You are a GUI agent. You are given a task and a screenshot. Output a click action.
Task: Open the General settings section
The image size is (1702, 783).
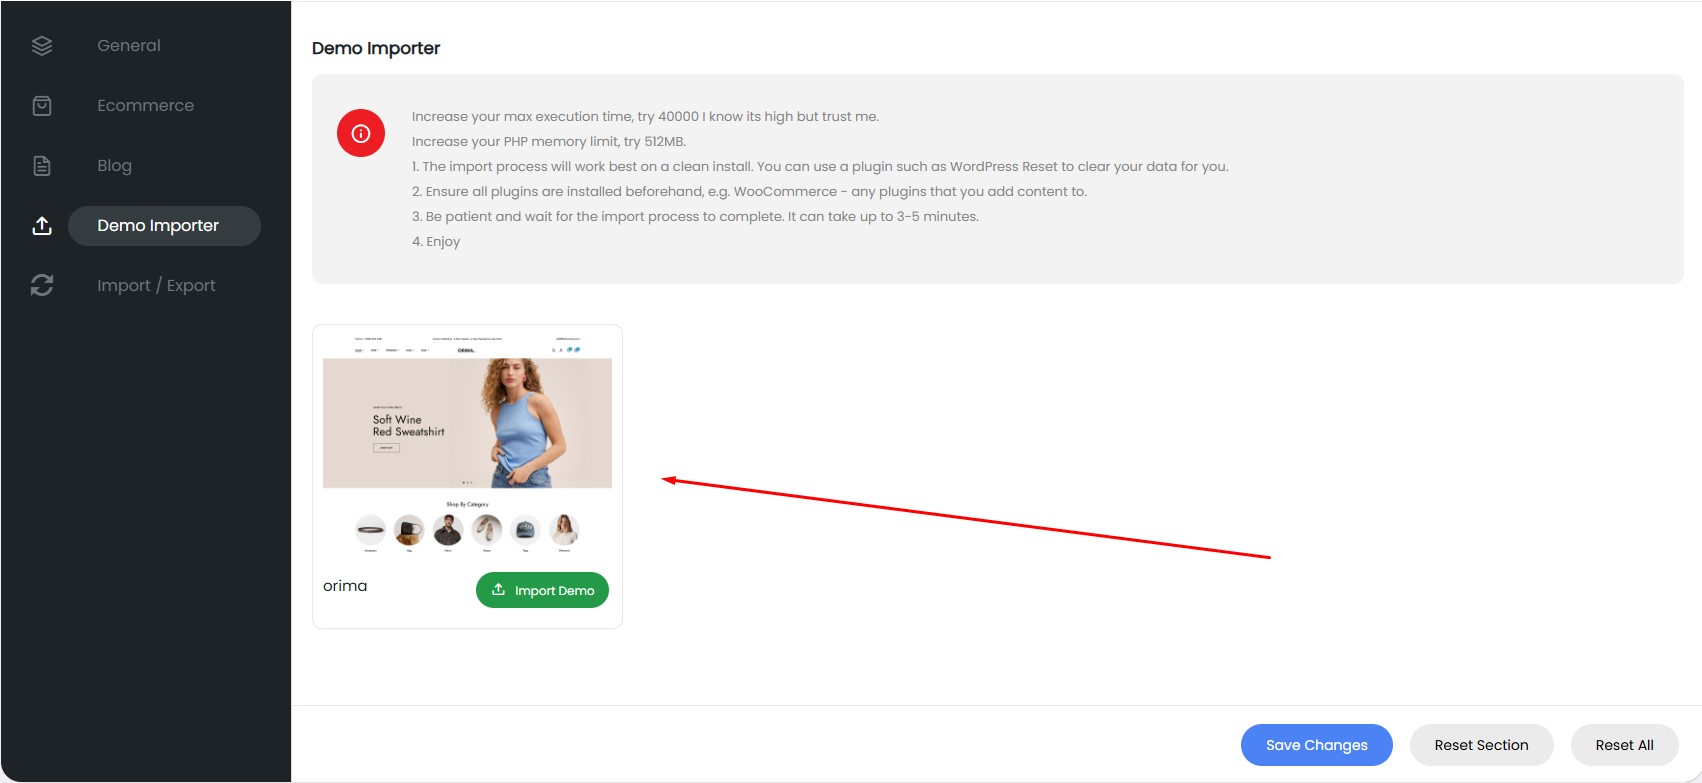pos(129,46)
